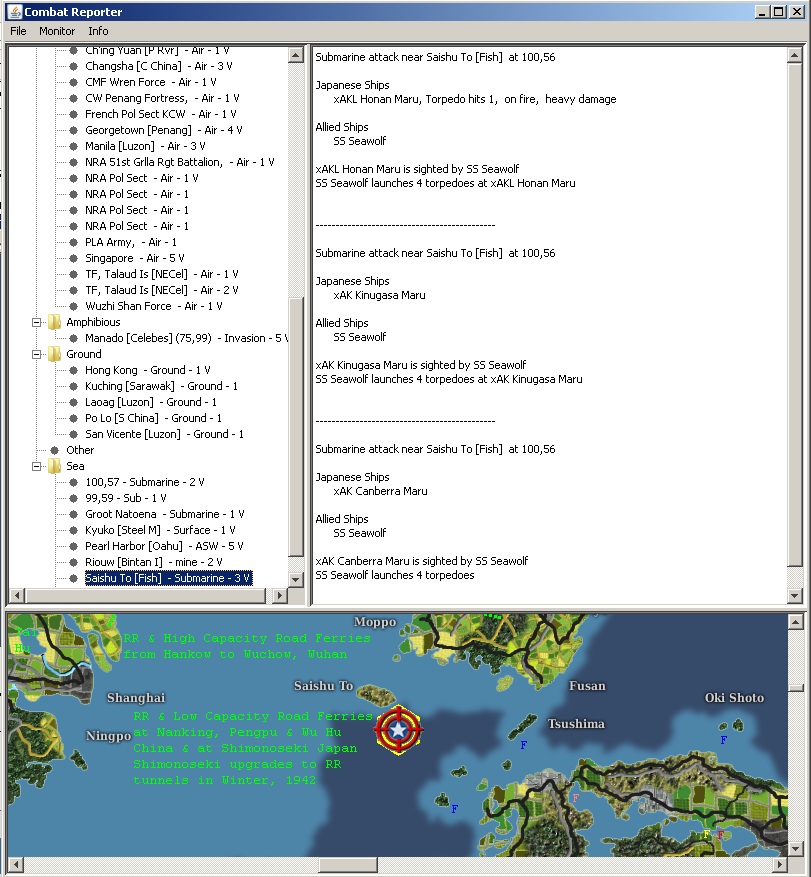The height and width of the screenshot is (877, 811).
Task: Click the Amphibious folder icon
Action: coord(54,322)
